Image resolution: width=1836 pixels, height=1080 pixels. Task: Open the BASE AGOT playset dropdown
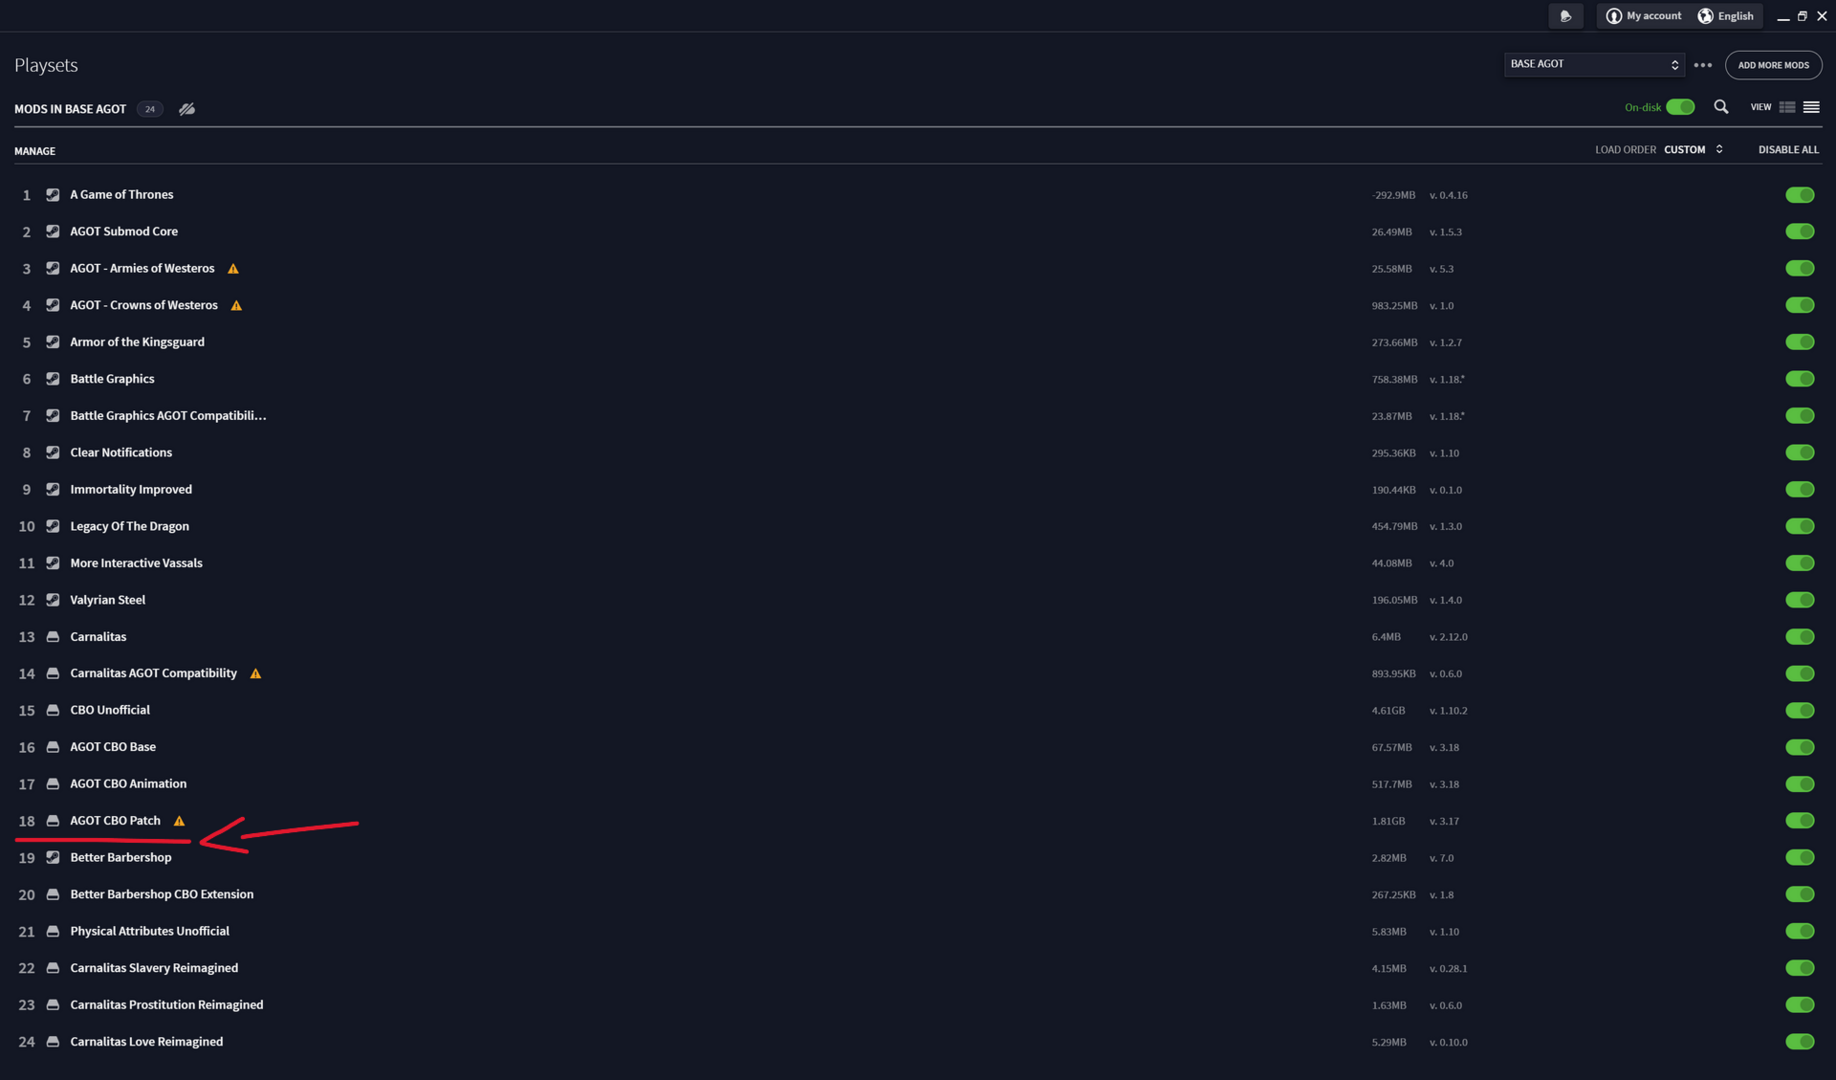tap(1594, 64)
